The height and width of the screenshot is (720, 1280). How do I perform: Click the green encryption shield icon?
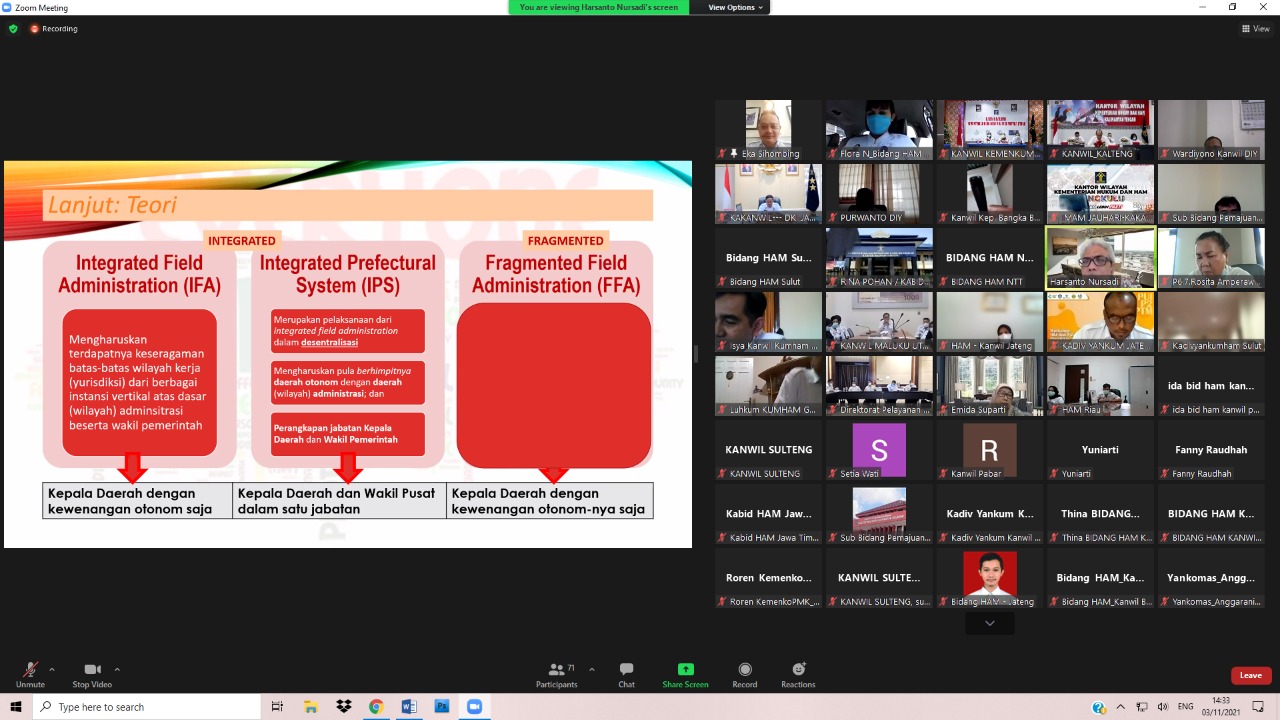click(13, 29)
